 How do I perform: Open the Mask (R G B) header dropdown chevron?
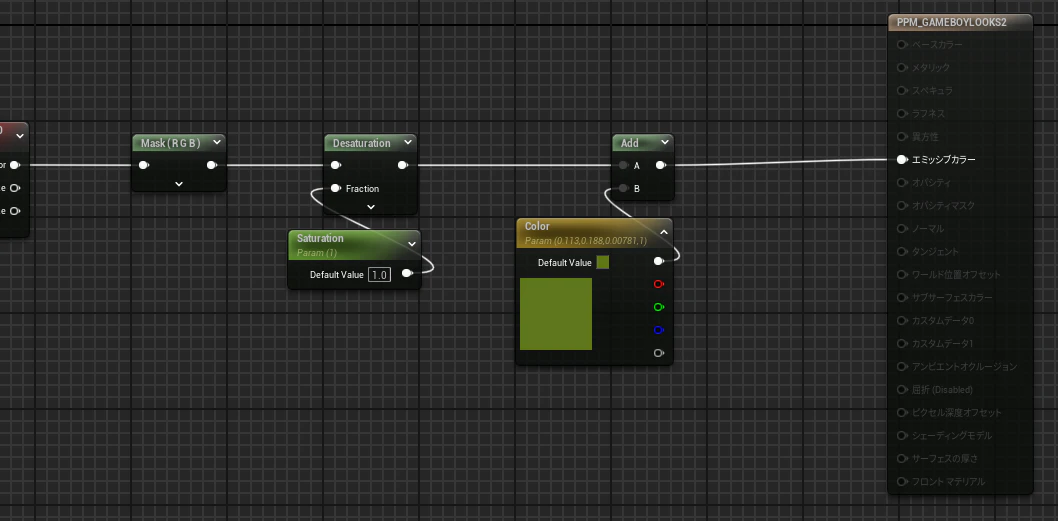click(217, 142)
